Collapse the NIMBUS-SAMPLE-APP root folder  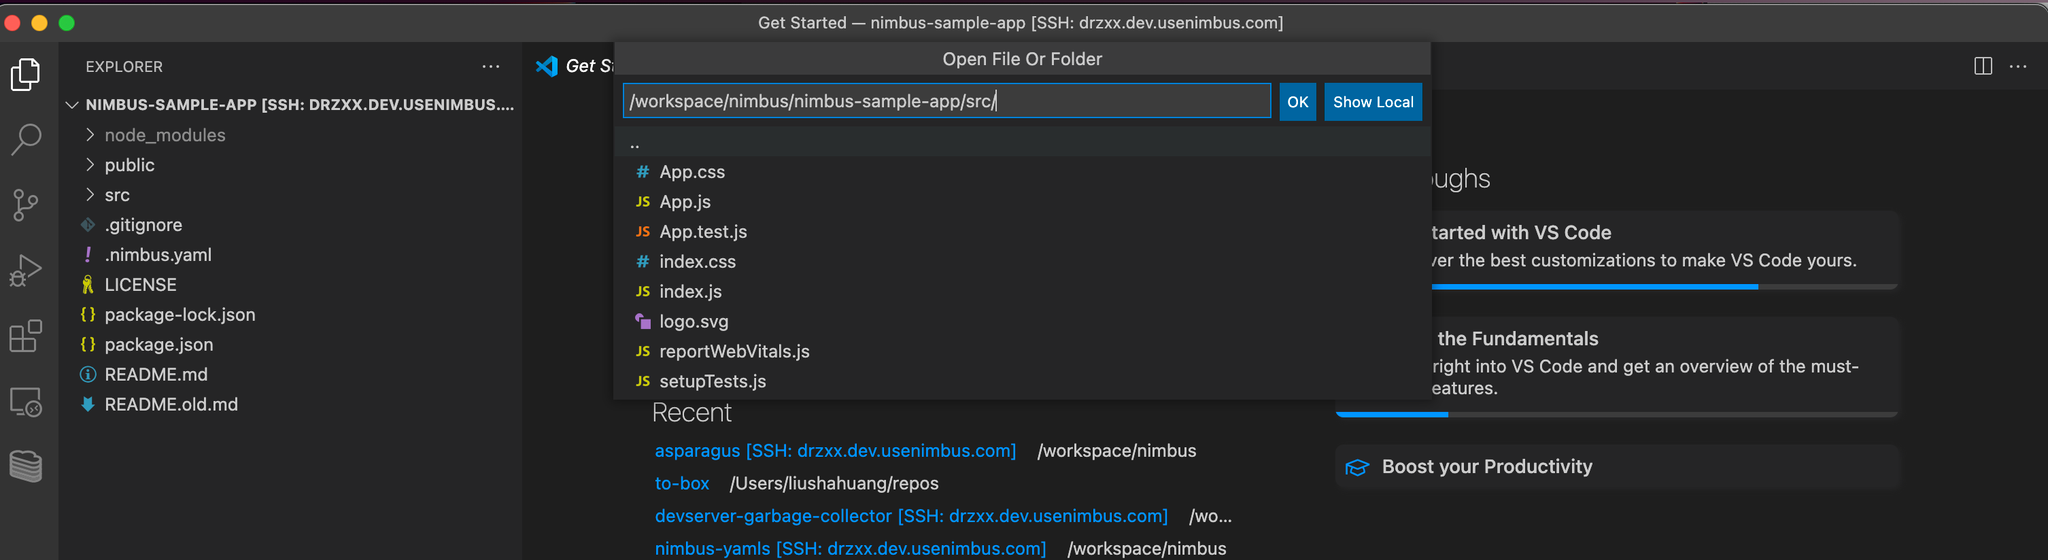click(x=72, y=105)
